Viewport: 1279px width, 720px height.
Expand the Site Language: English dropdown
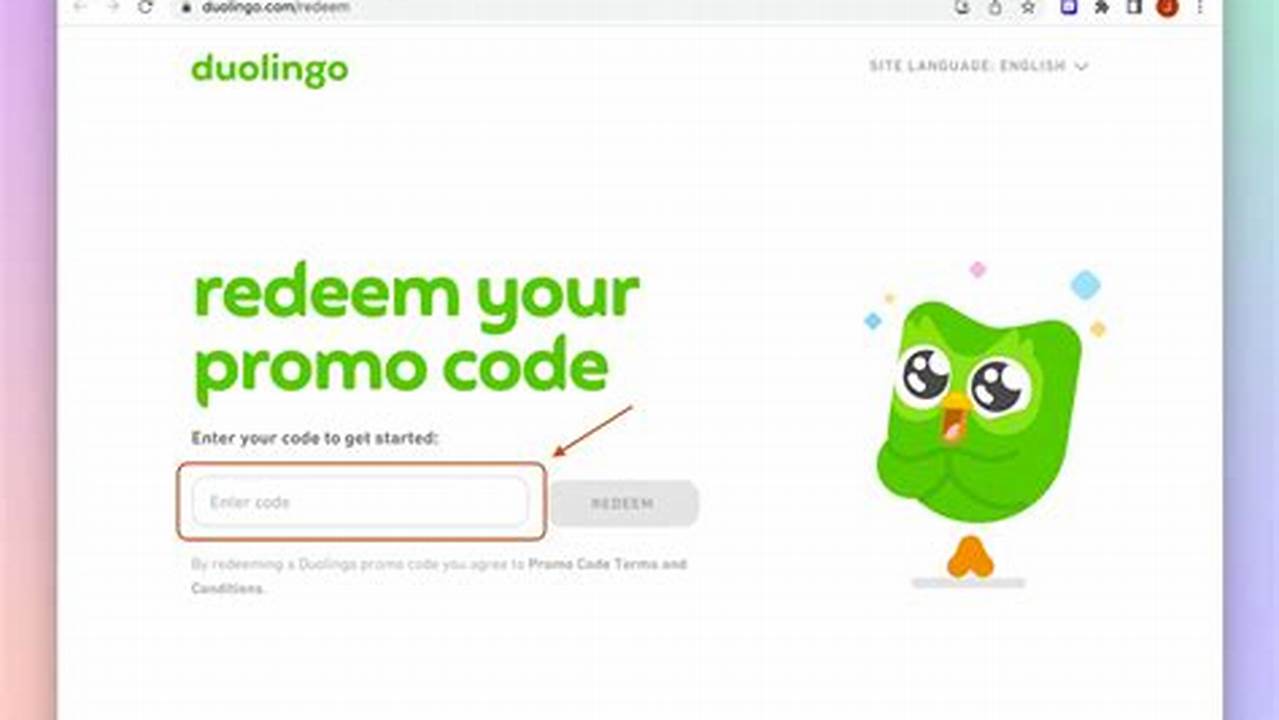click(x=978, y=66)
